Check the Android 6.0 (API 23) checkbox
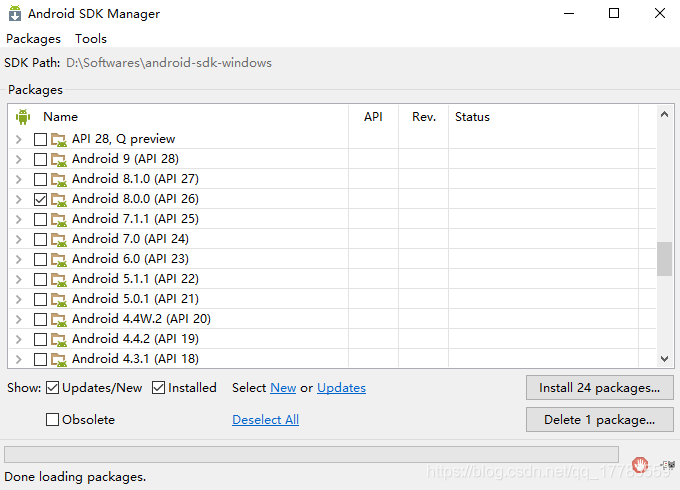This screenshot has width=680, height=490. (40, 259)
